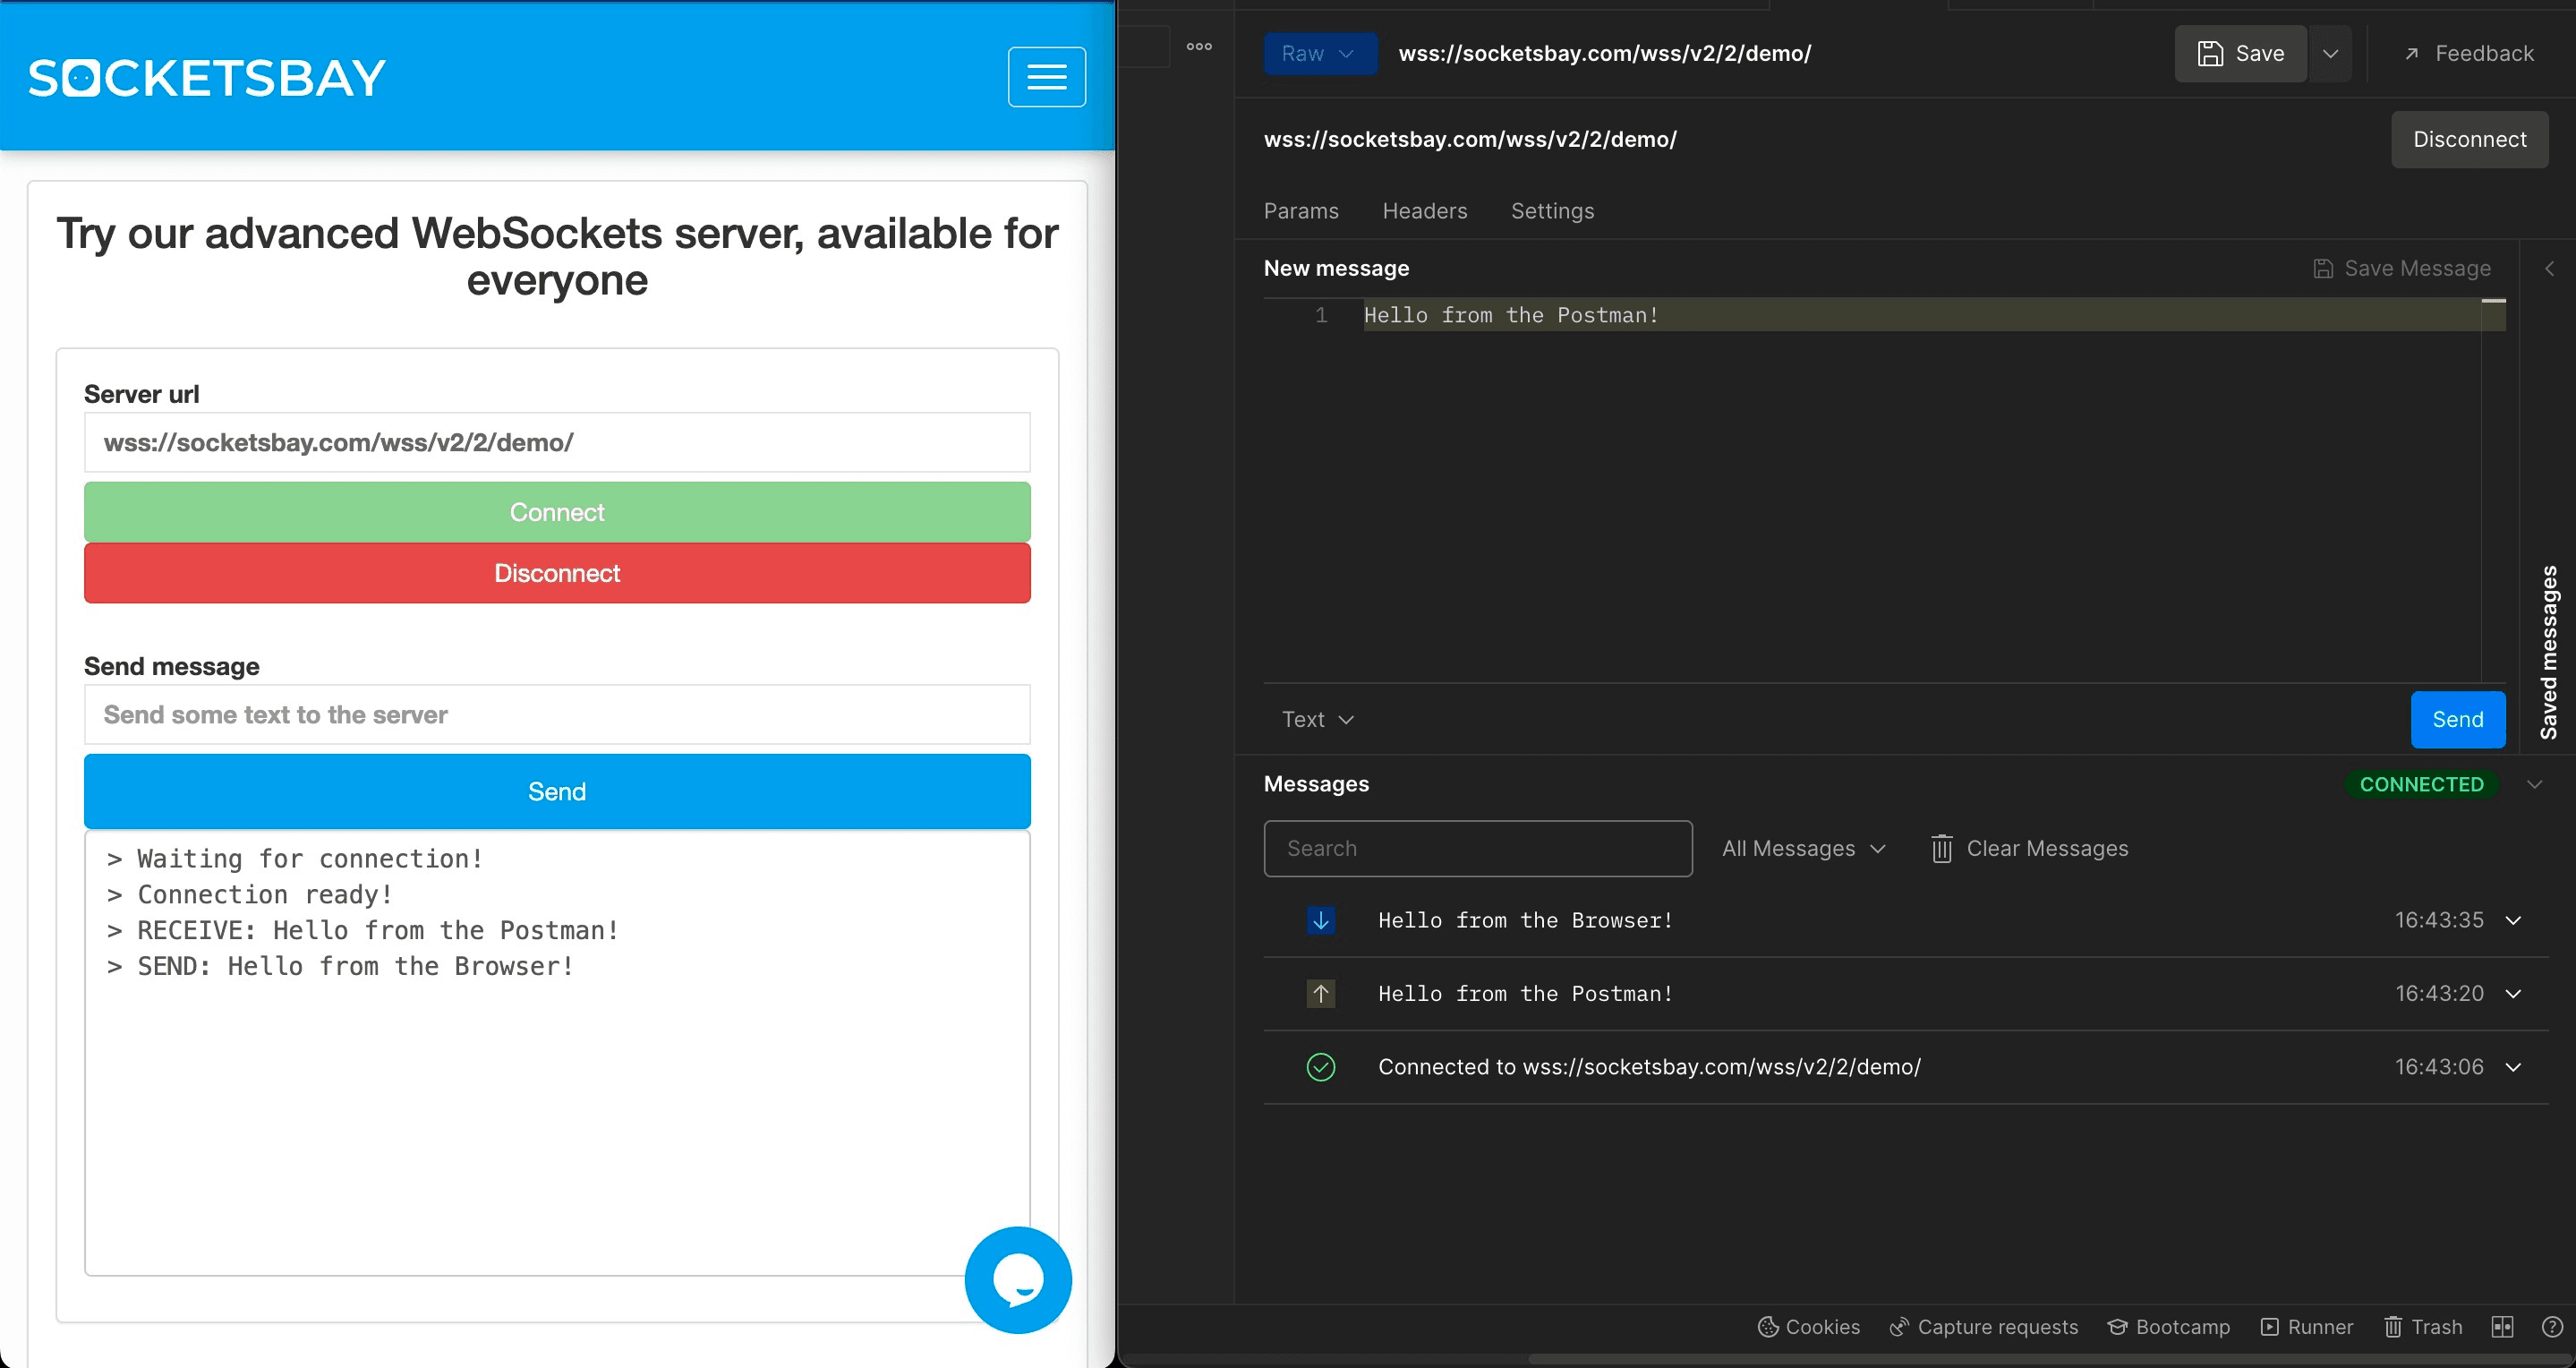
Task: Open the SocketsBay hamburger menu
Action: [1046, 77]
